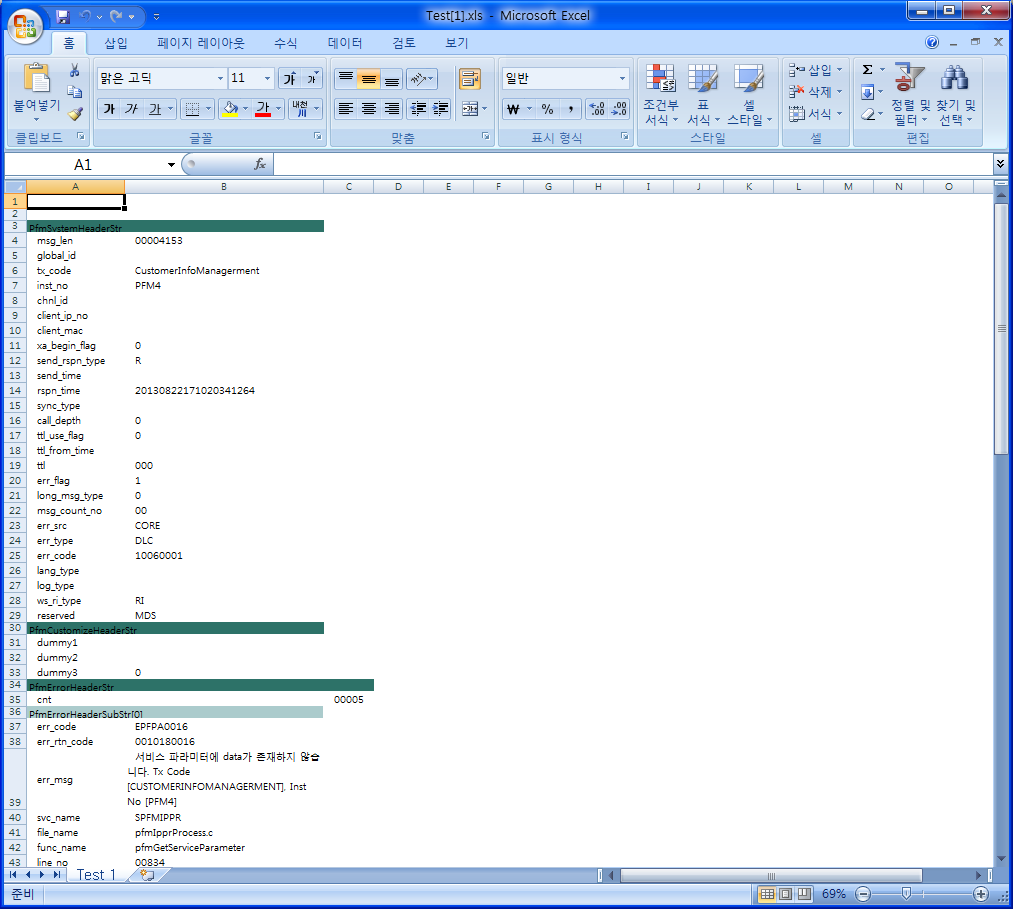Screen dimensions: 1013x909
Task: Click the Cut scissors icon
Action: 75,71
